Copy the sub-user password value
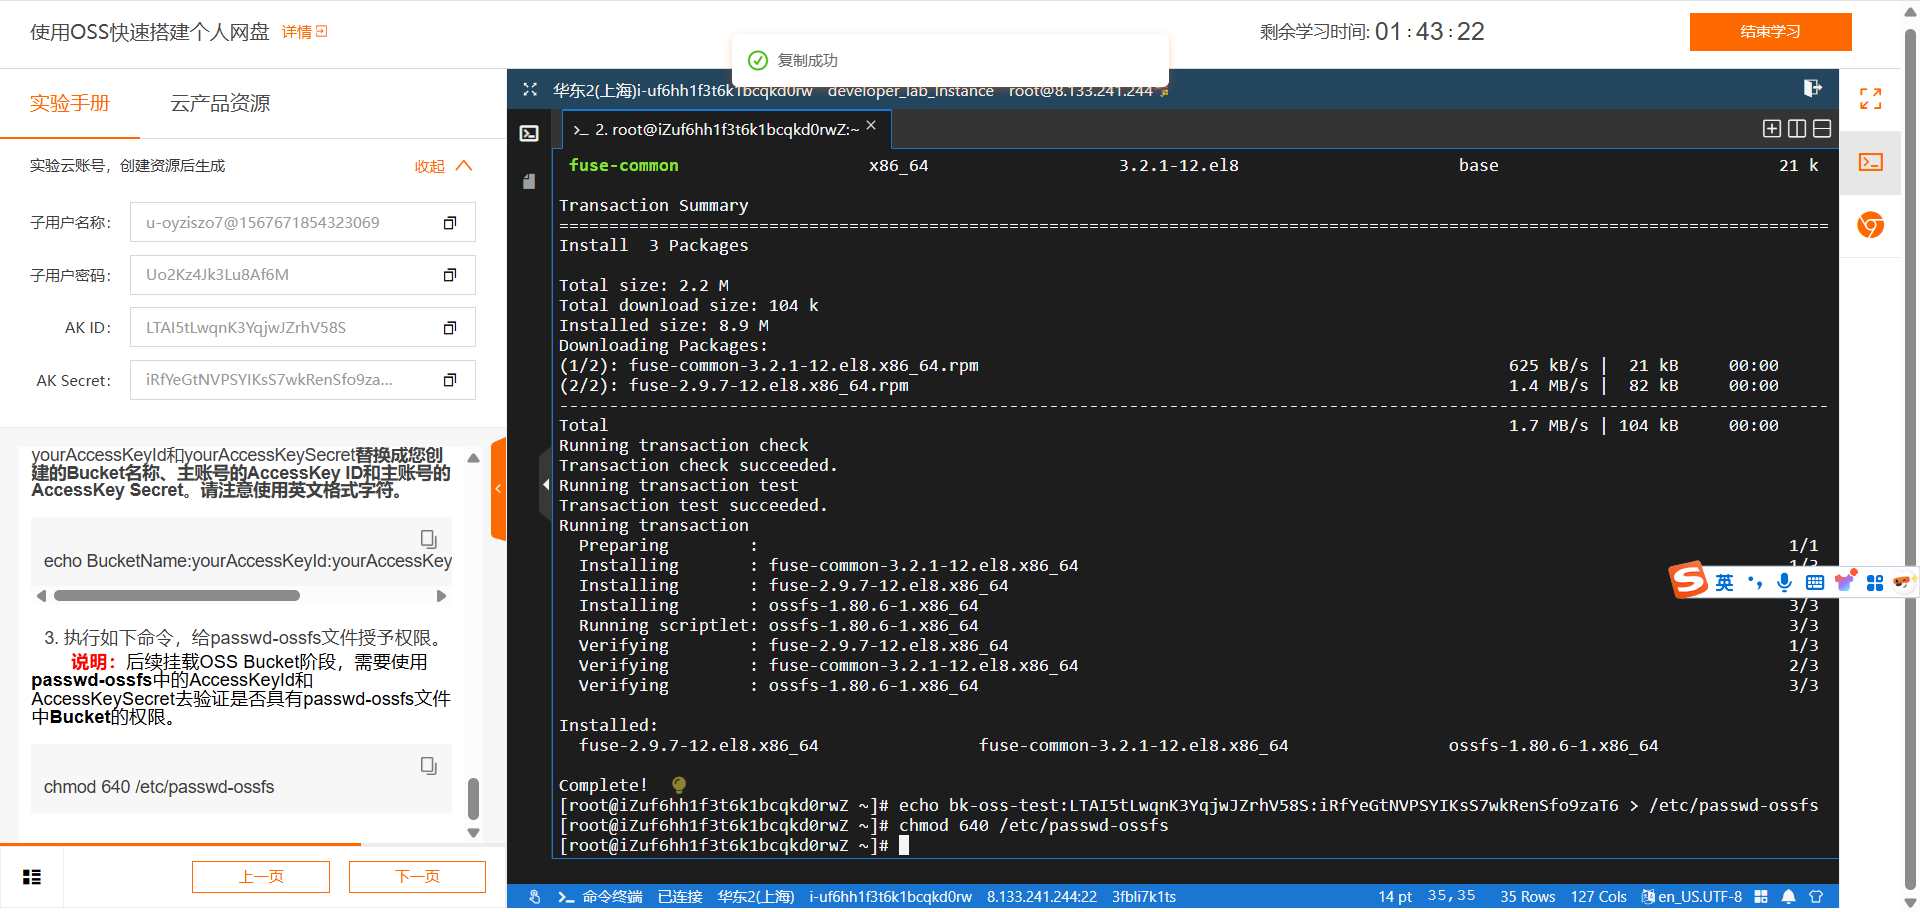The image size is (1920, 912). 450,275
